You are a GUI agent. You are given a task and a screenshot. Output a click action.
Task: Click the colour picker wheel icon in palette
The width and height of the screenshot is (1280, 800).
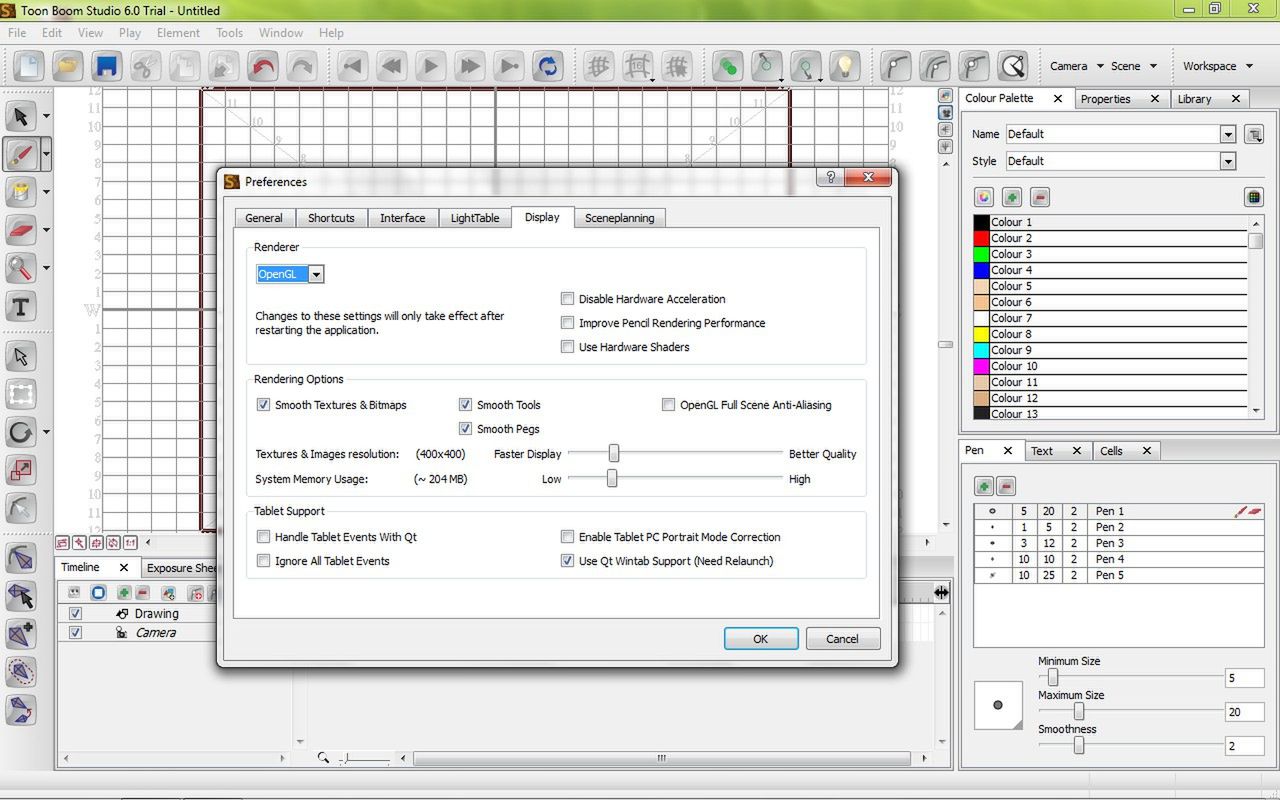click(984, 197)
